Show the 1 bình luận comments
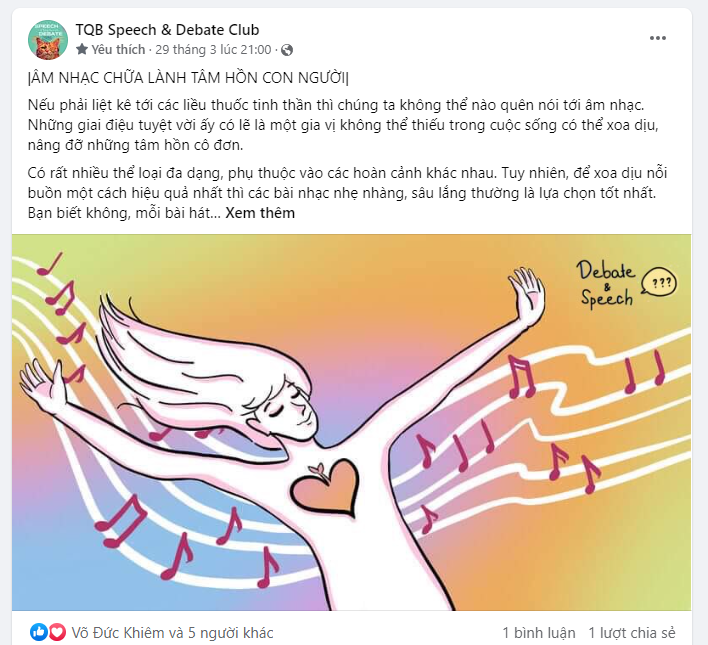This screenshot has width=708, height=645. (x=539, y=632)
